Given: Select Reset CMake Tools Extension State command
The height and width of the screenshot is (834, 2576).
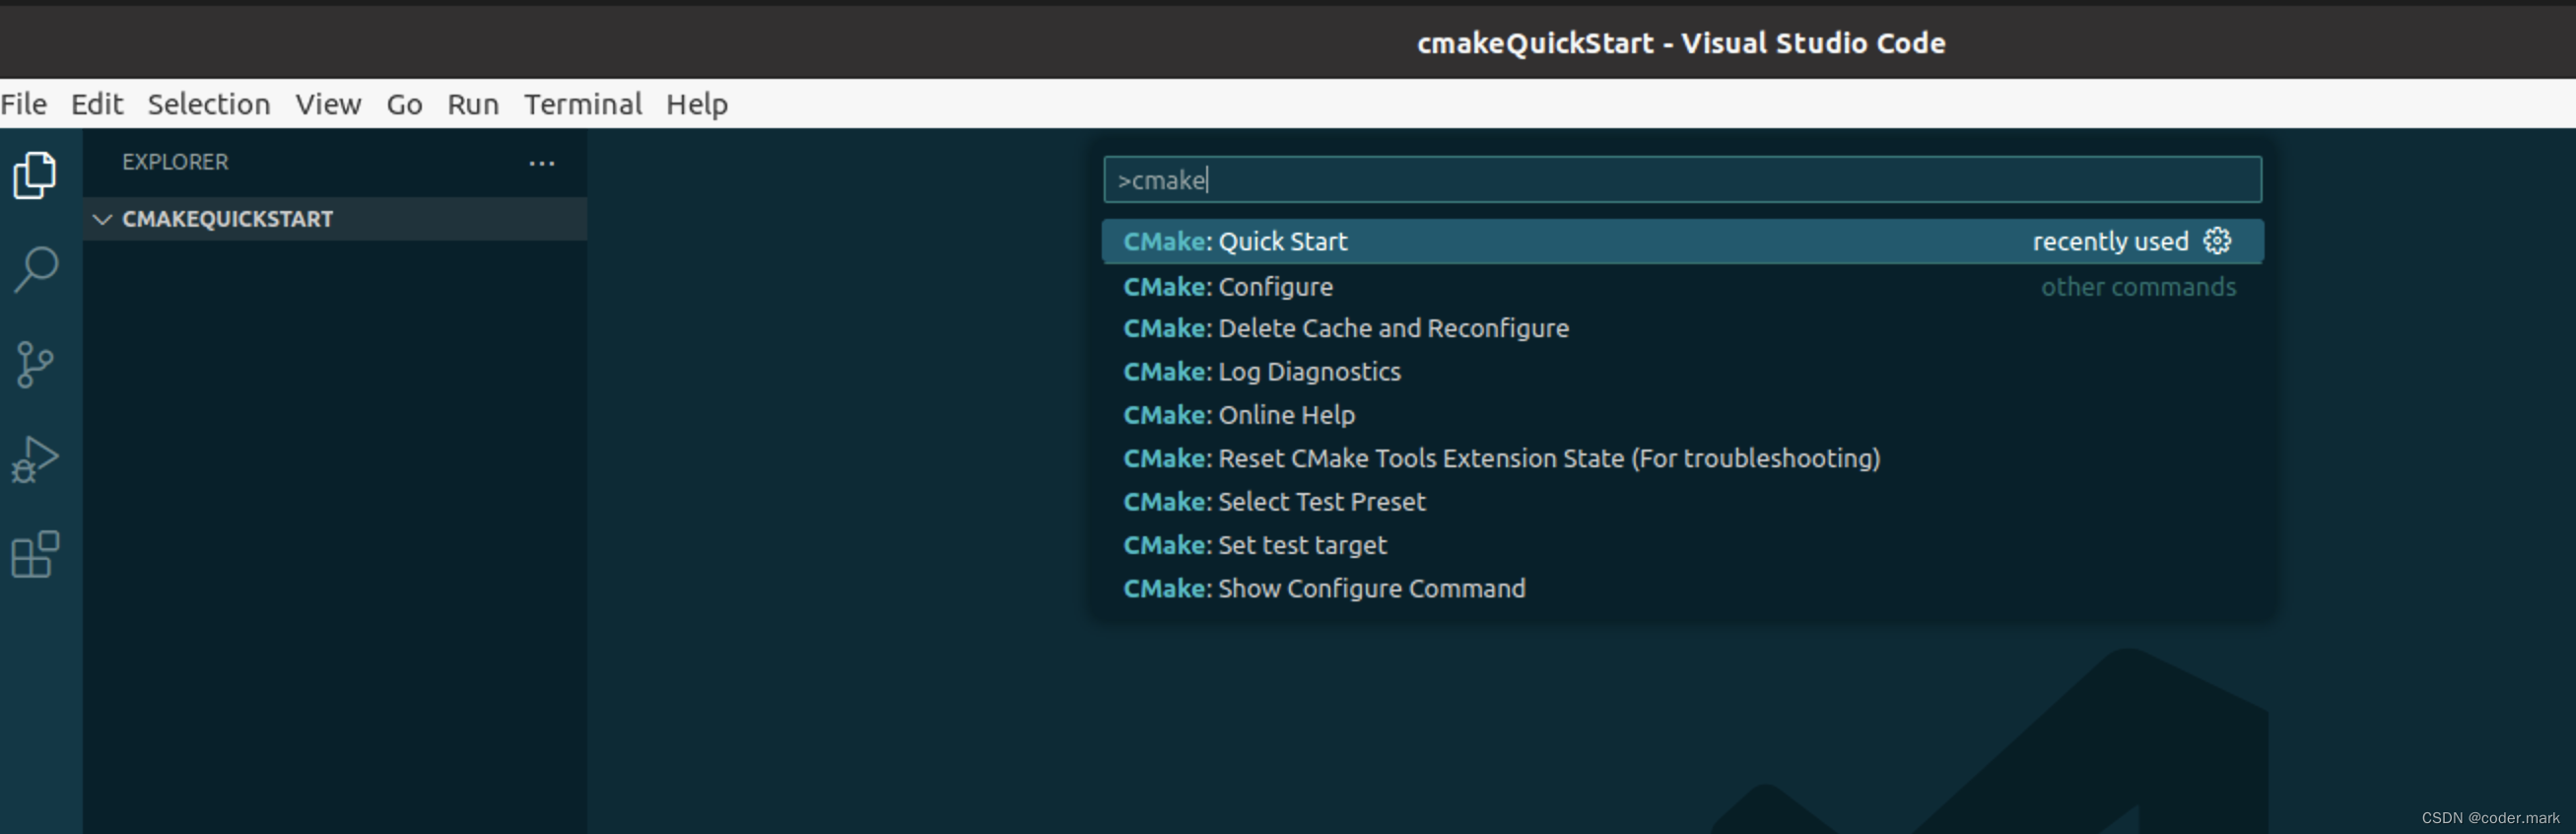Looking at the screenshot, I should click(x=1682, y=458).
